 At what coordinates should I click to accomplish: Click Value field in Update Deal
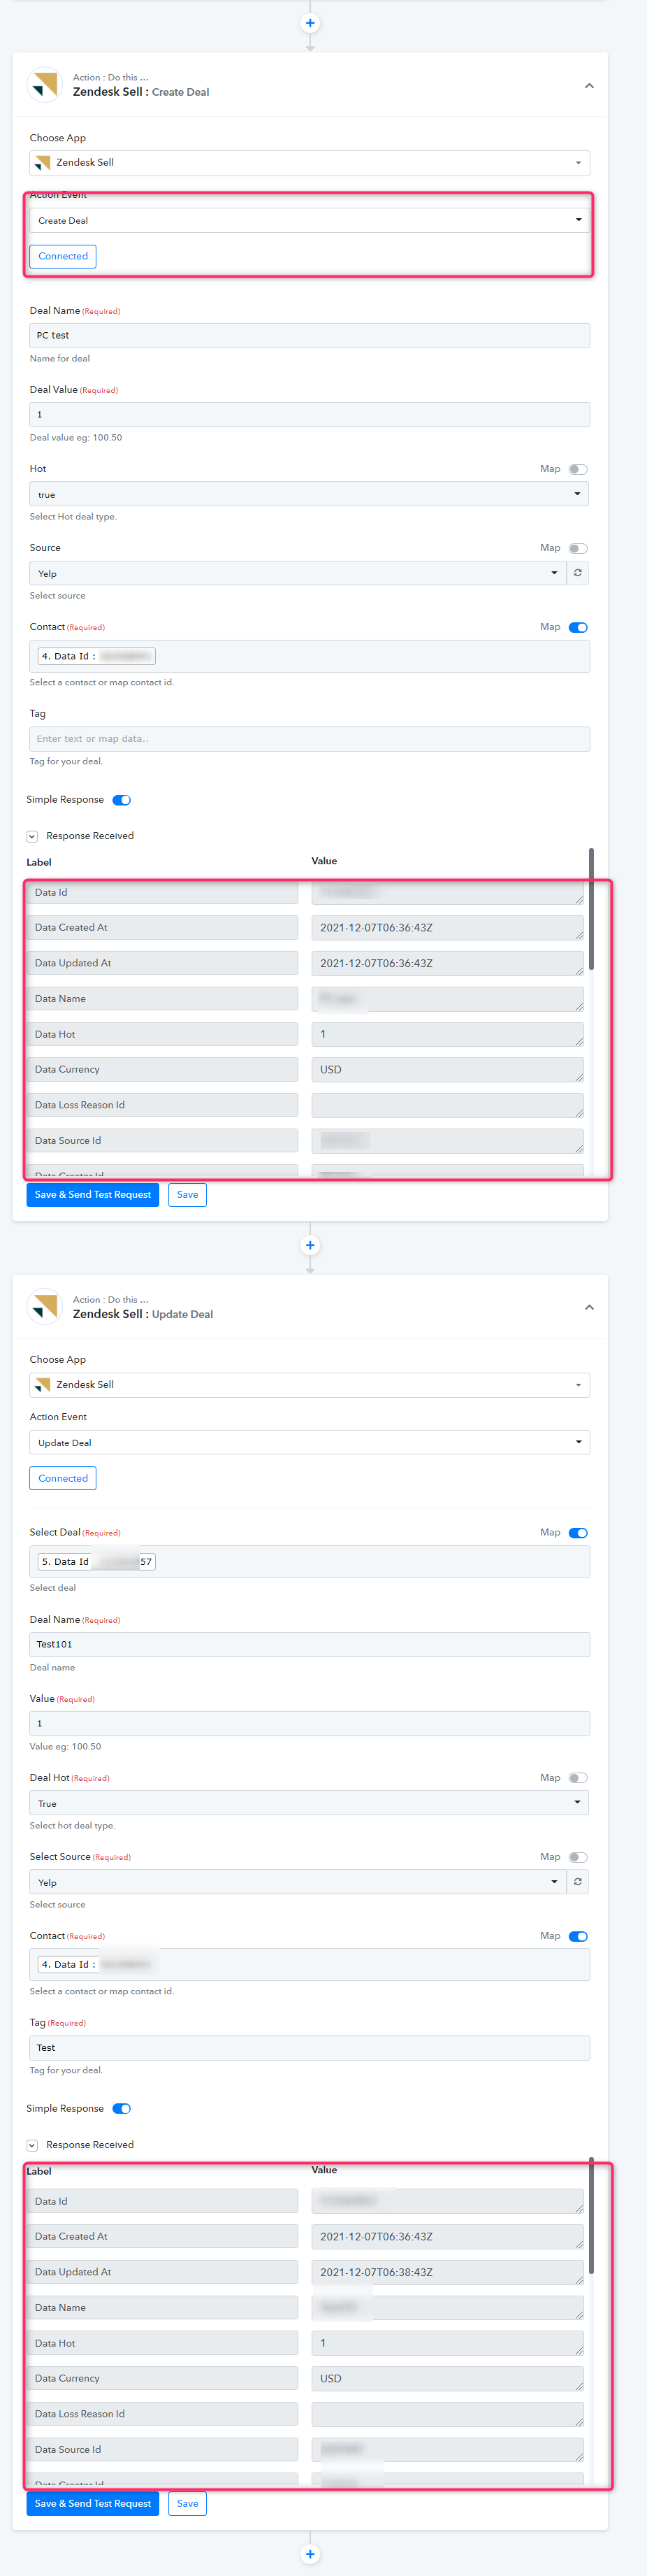pyautogui.click(x=310, y=1724)
